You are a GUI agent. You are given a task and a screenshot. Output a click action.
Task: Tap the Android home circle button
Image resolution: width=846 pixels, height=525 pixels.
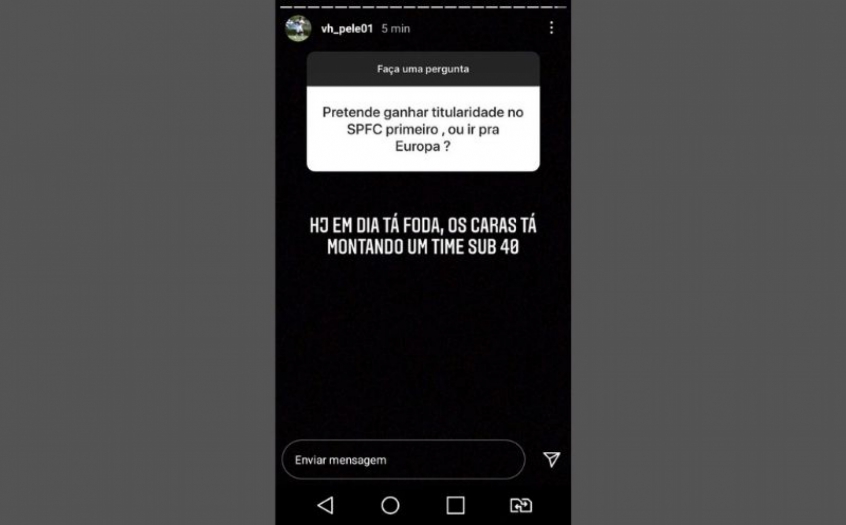coord(390,505)
